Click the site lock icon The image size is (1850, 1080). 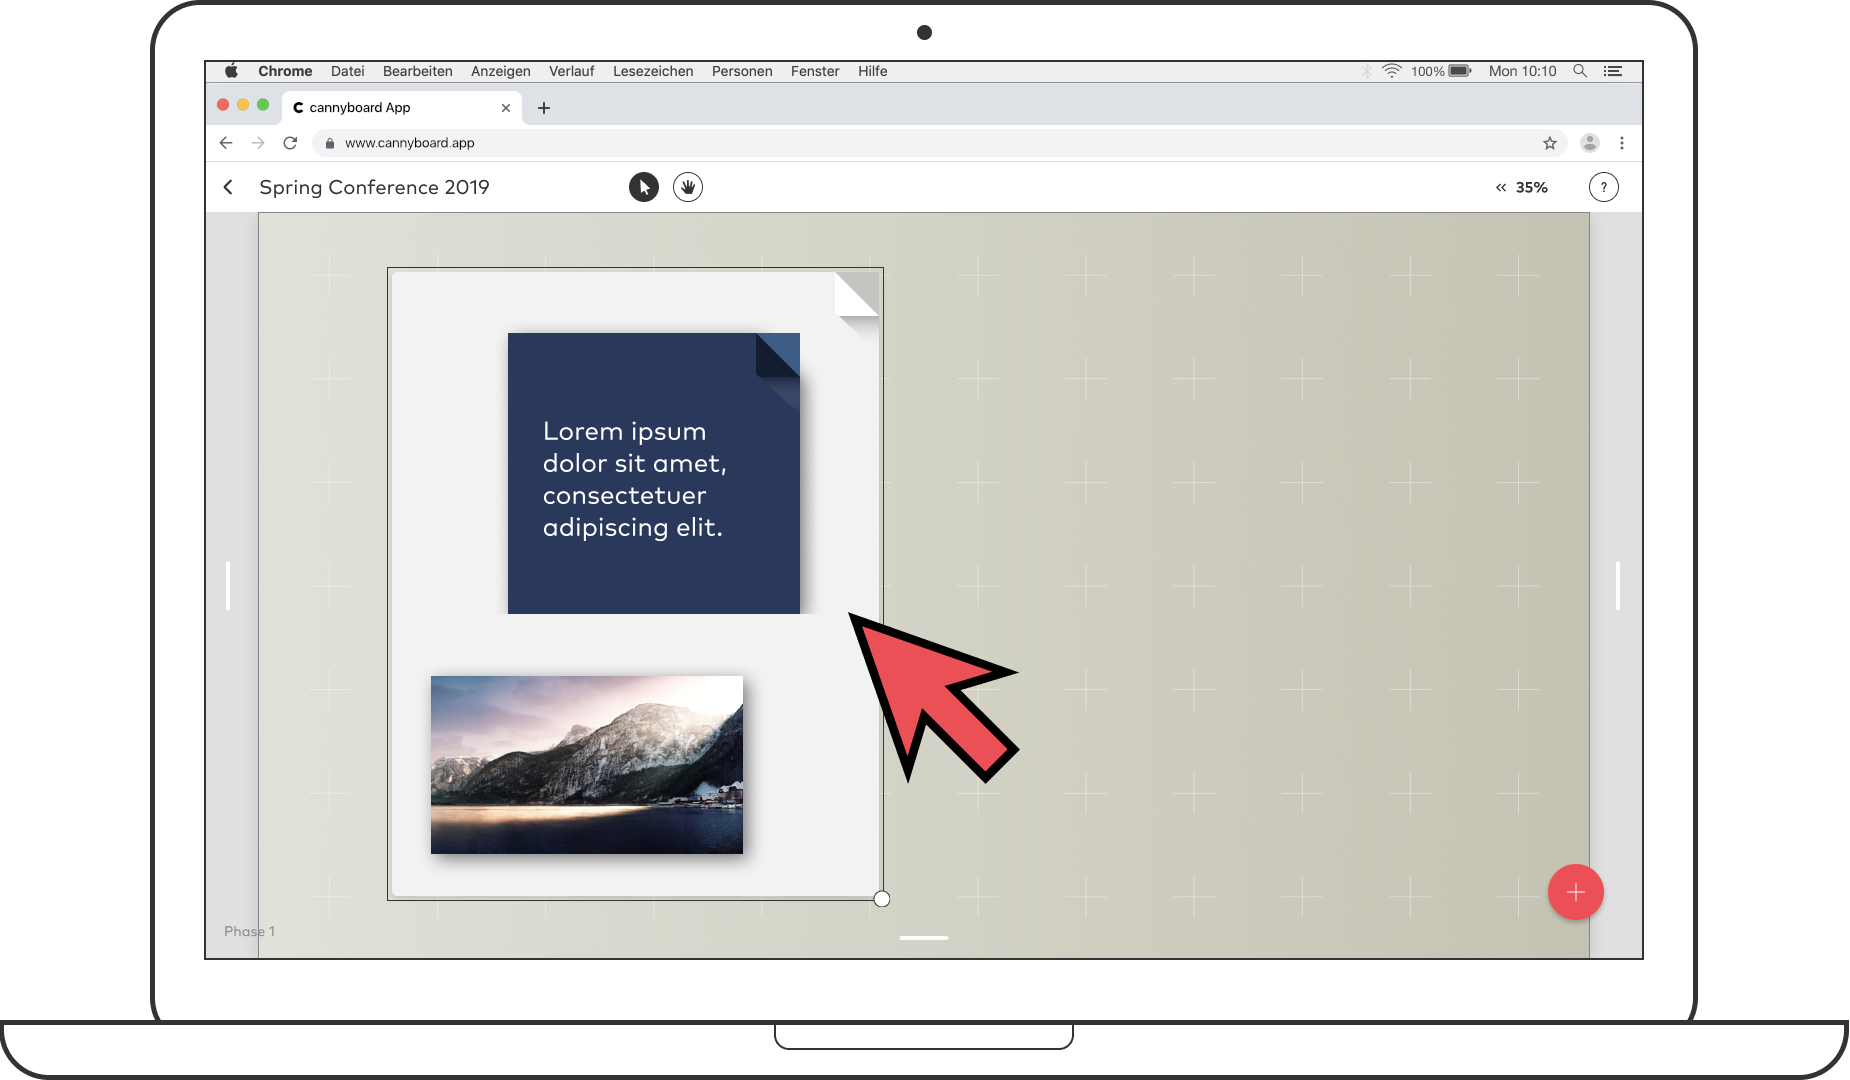click(329, 143)
